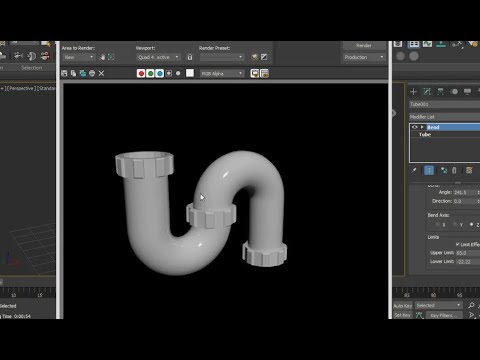Toggle the blue channel display

160,73
